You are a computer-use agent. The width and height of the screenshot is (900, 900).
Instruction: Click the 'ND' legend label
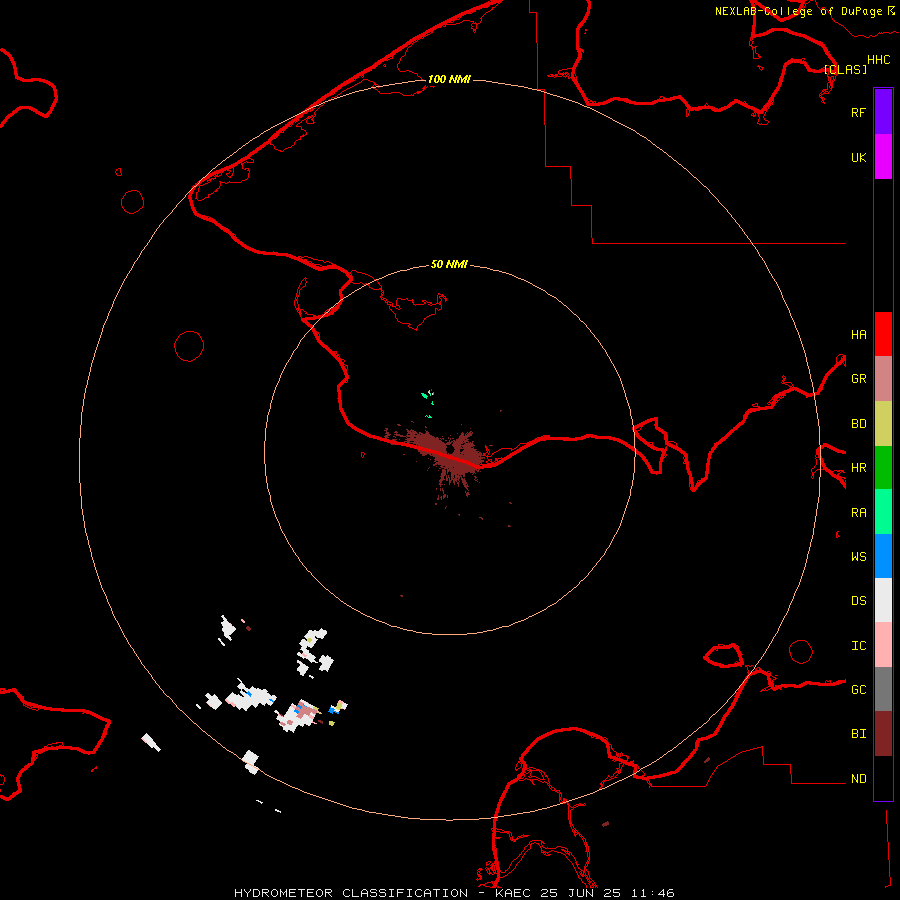coord(859,779)
